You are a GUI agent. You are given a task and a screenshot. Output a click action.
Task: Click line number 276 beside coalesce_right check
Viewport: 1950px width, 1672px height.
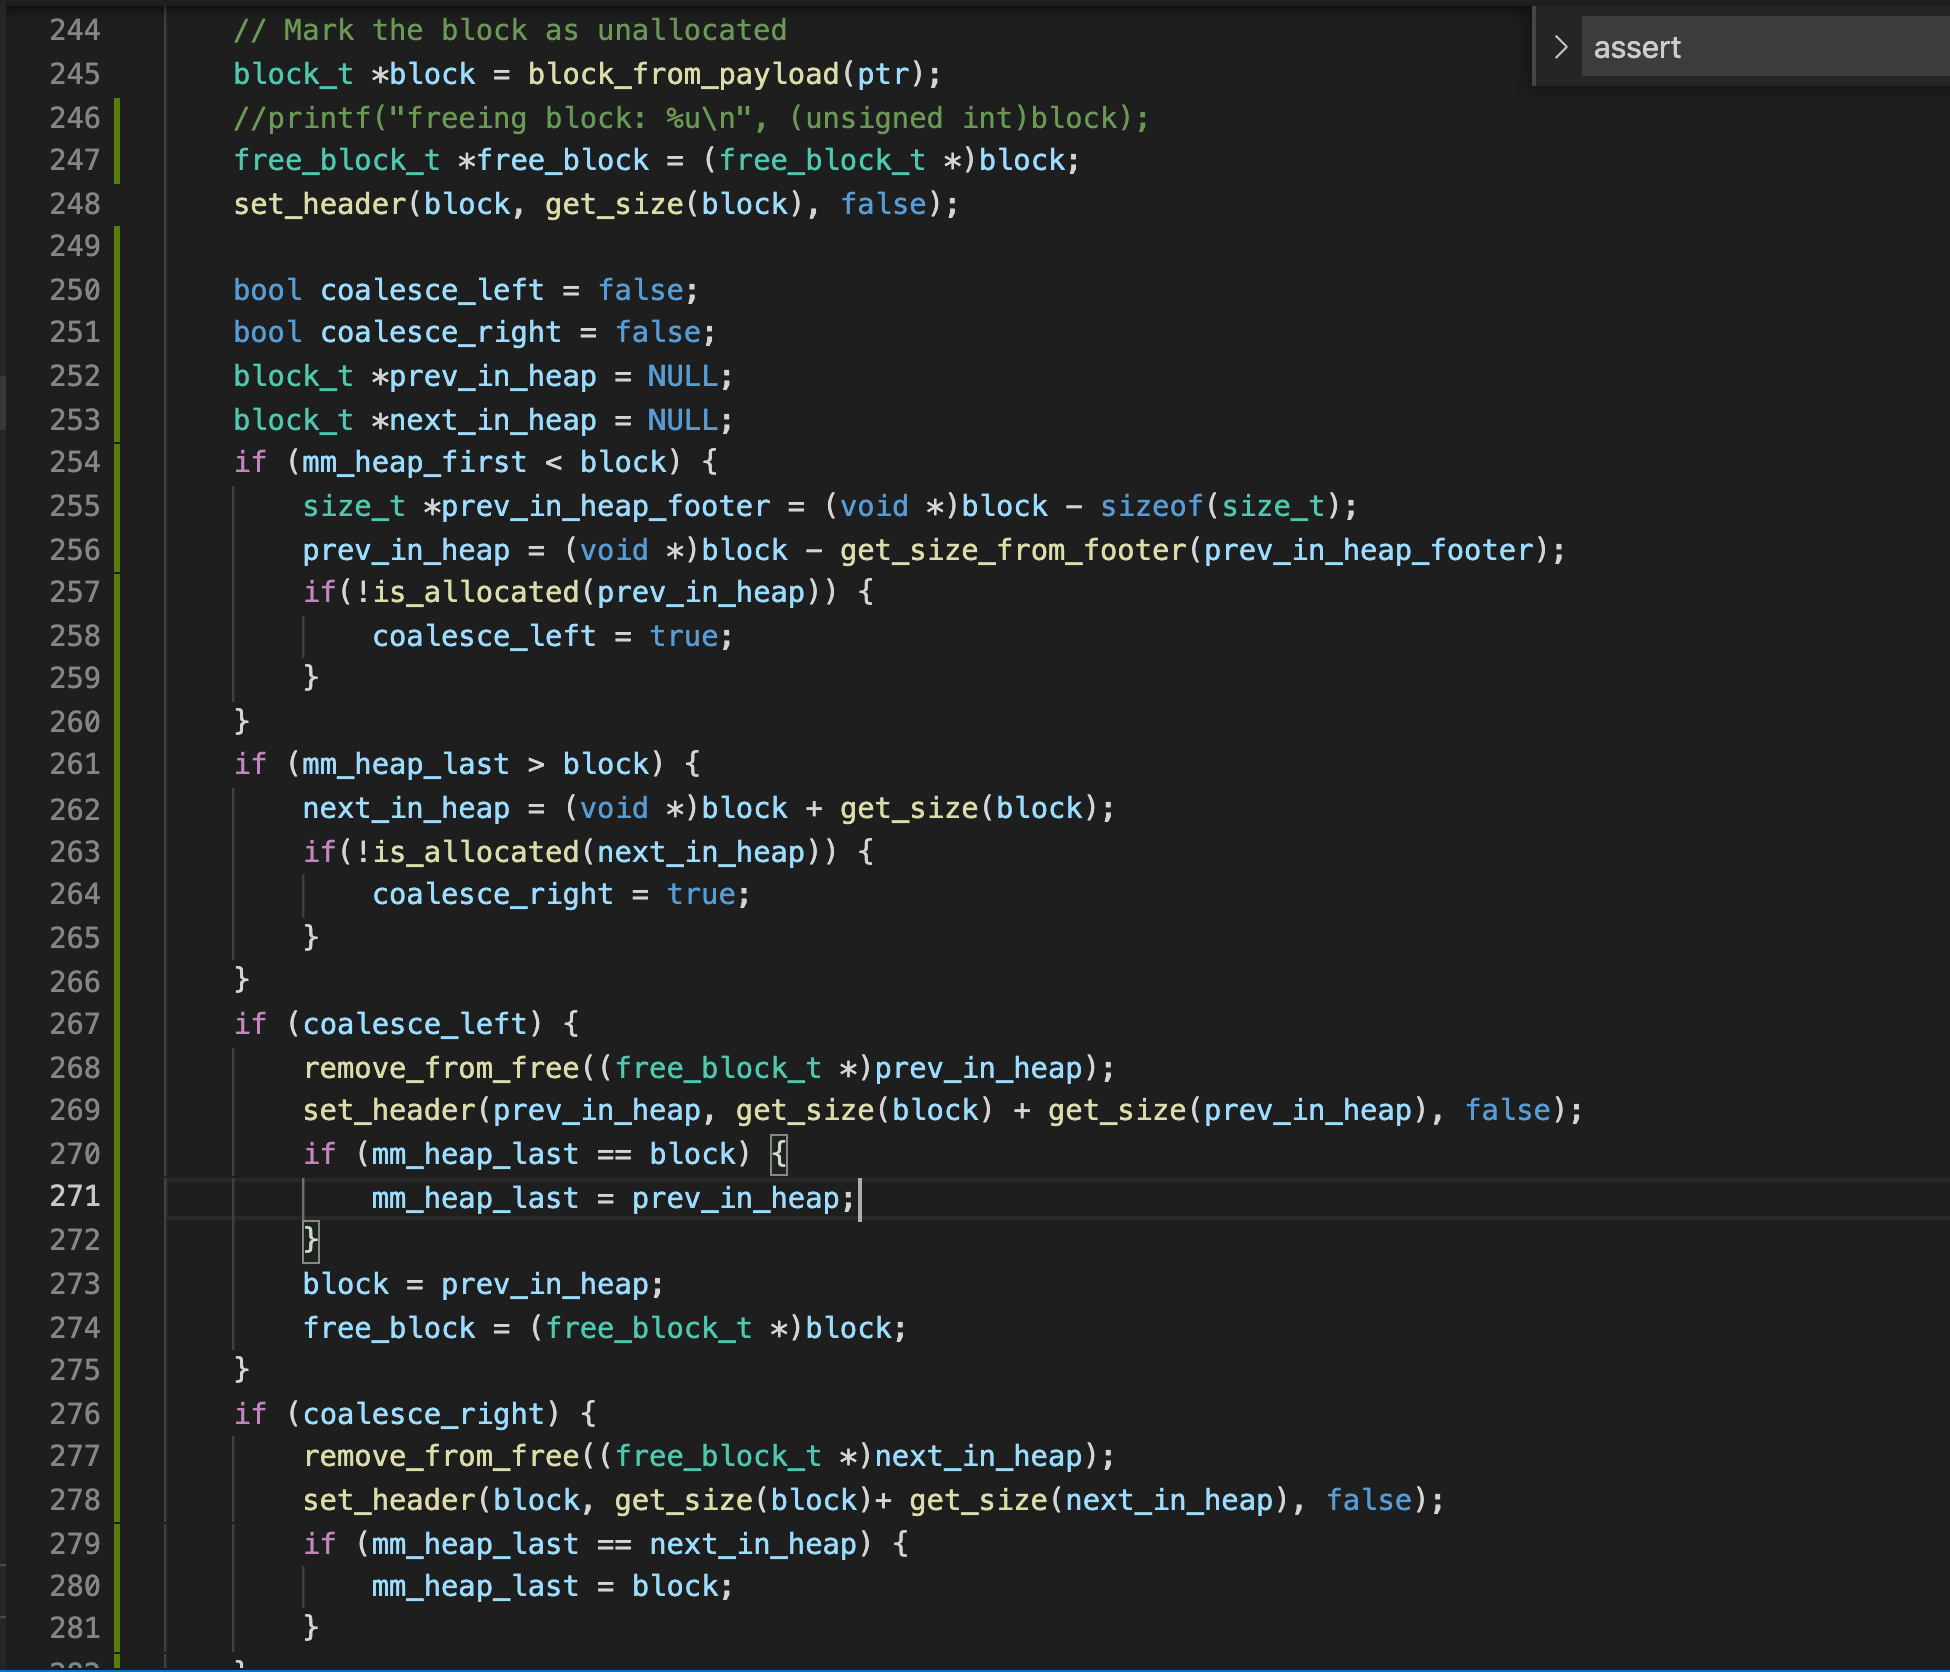click(x=75, y=1414)
